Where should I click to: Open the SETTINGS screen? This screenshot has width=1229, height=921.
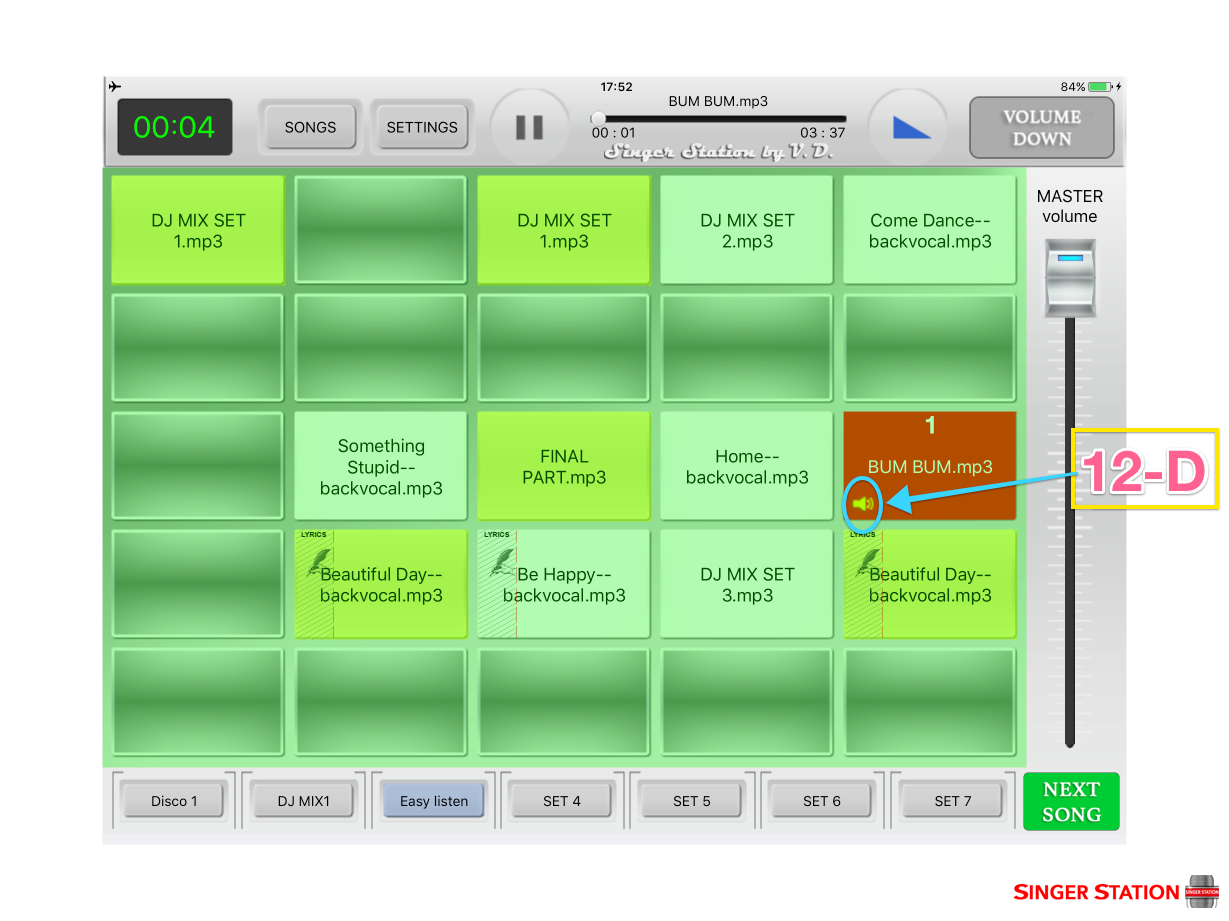coord(421,127)
